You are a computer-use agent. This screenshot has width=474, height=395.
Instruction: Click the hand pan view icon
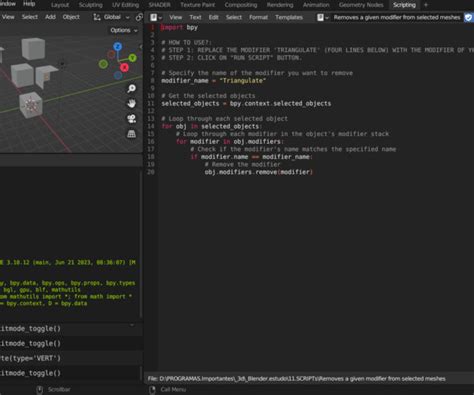132,103
